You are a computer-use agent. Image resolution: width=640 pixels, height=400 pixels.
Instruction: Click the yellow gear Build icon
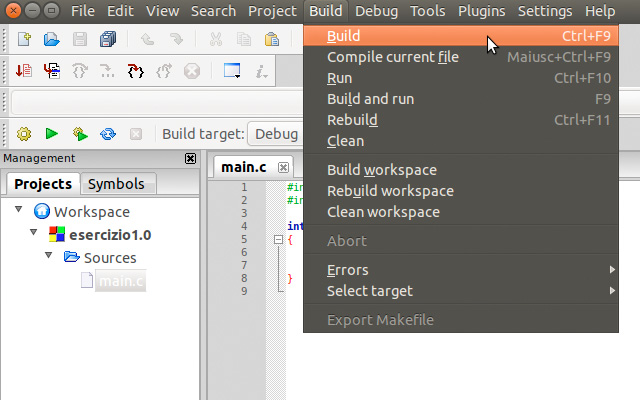click(24, 134)
